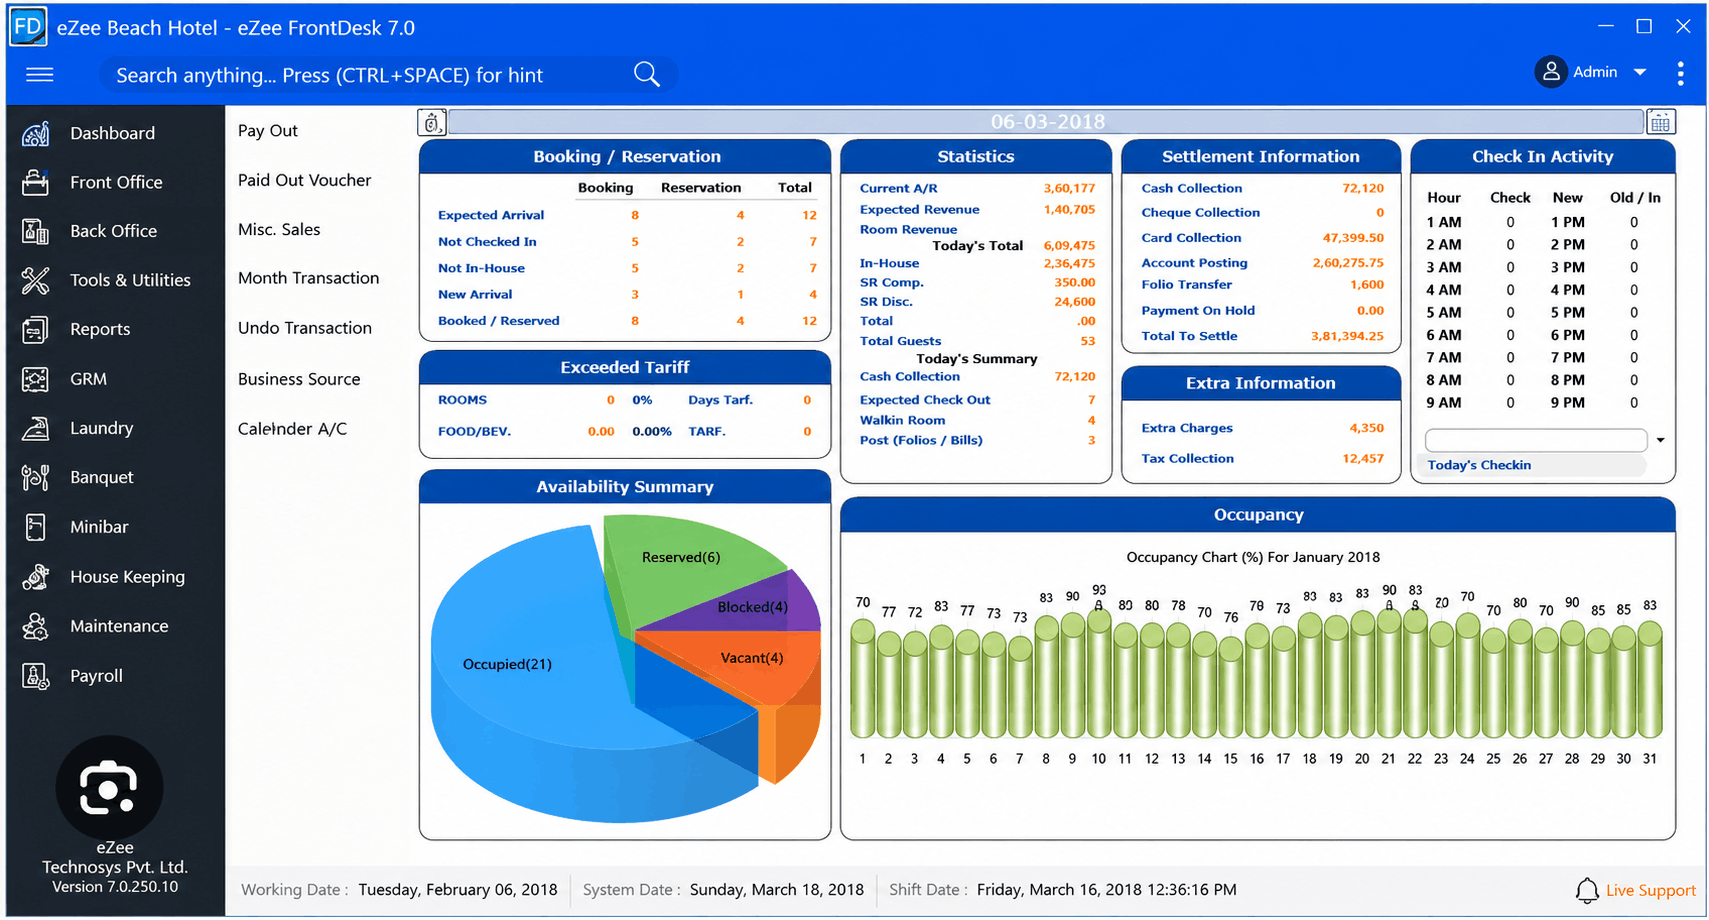Click the New Arrival row label
Screen dimensions: 1709x920
pyautogui.click(x=475, y=295)
